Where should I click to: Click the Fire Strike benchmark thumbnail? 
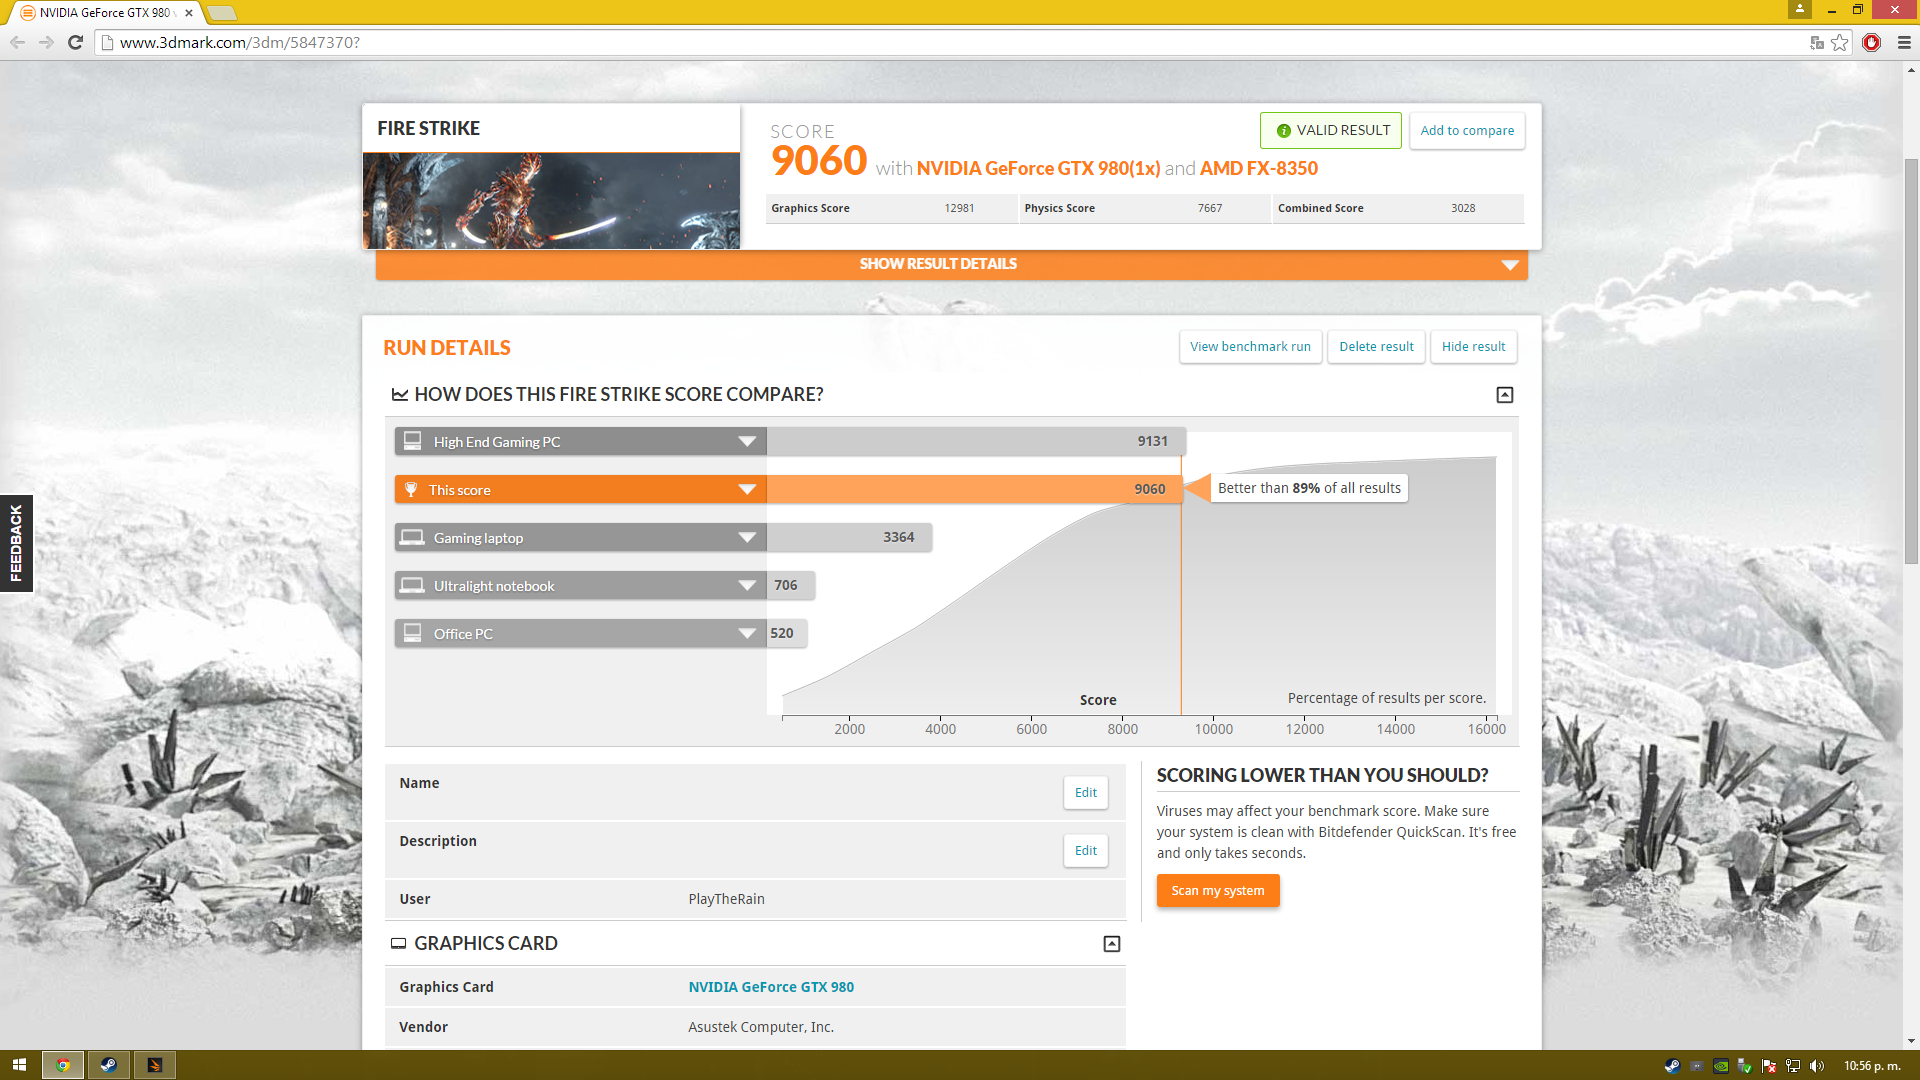point(551,200)
